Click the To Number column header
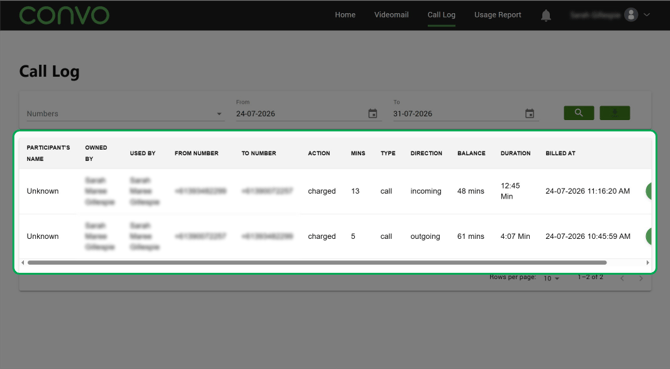Image resolution: width=670 pixels, height=369 pixels. (x=259, y=153)
